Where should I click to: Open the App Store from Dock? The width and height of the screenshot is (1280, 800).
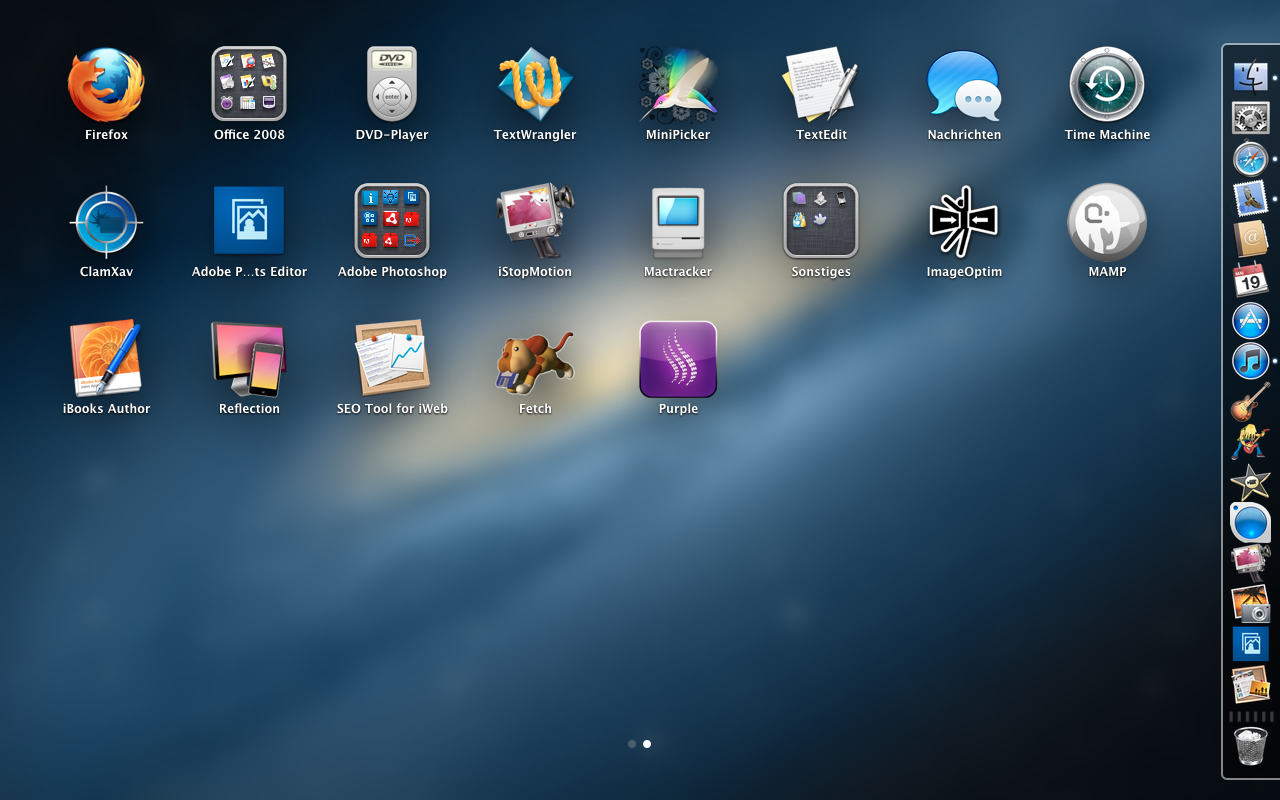click(1250, 321)
